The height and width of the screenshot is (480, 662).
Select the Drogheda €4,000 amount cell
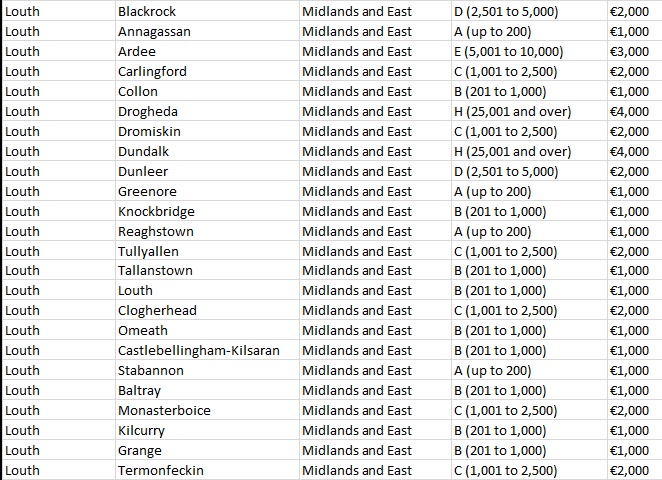634,111
